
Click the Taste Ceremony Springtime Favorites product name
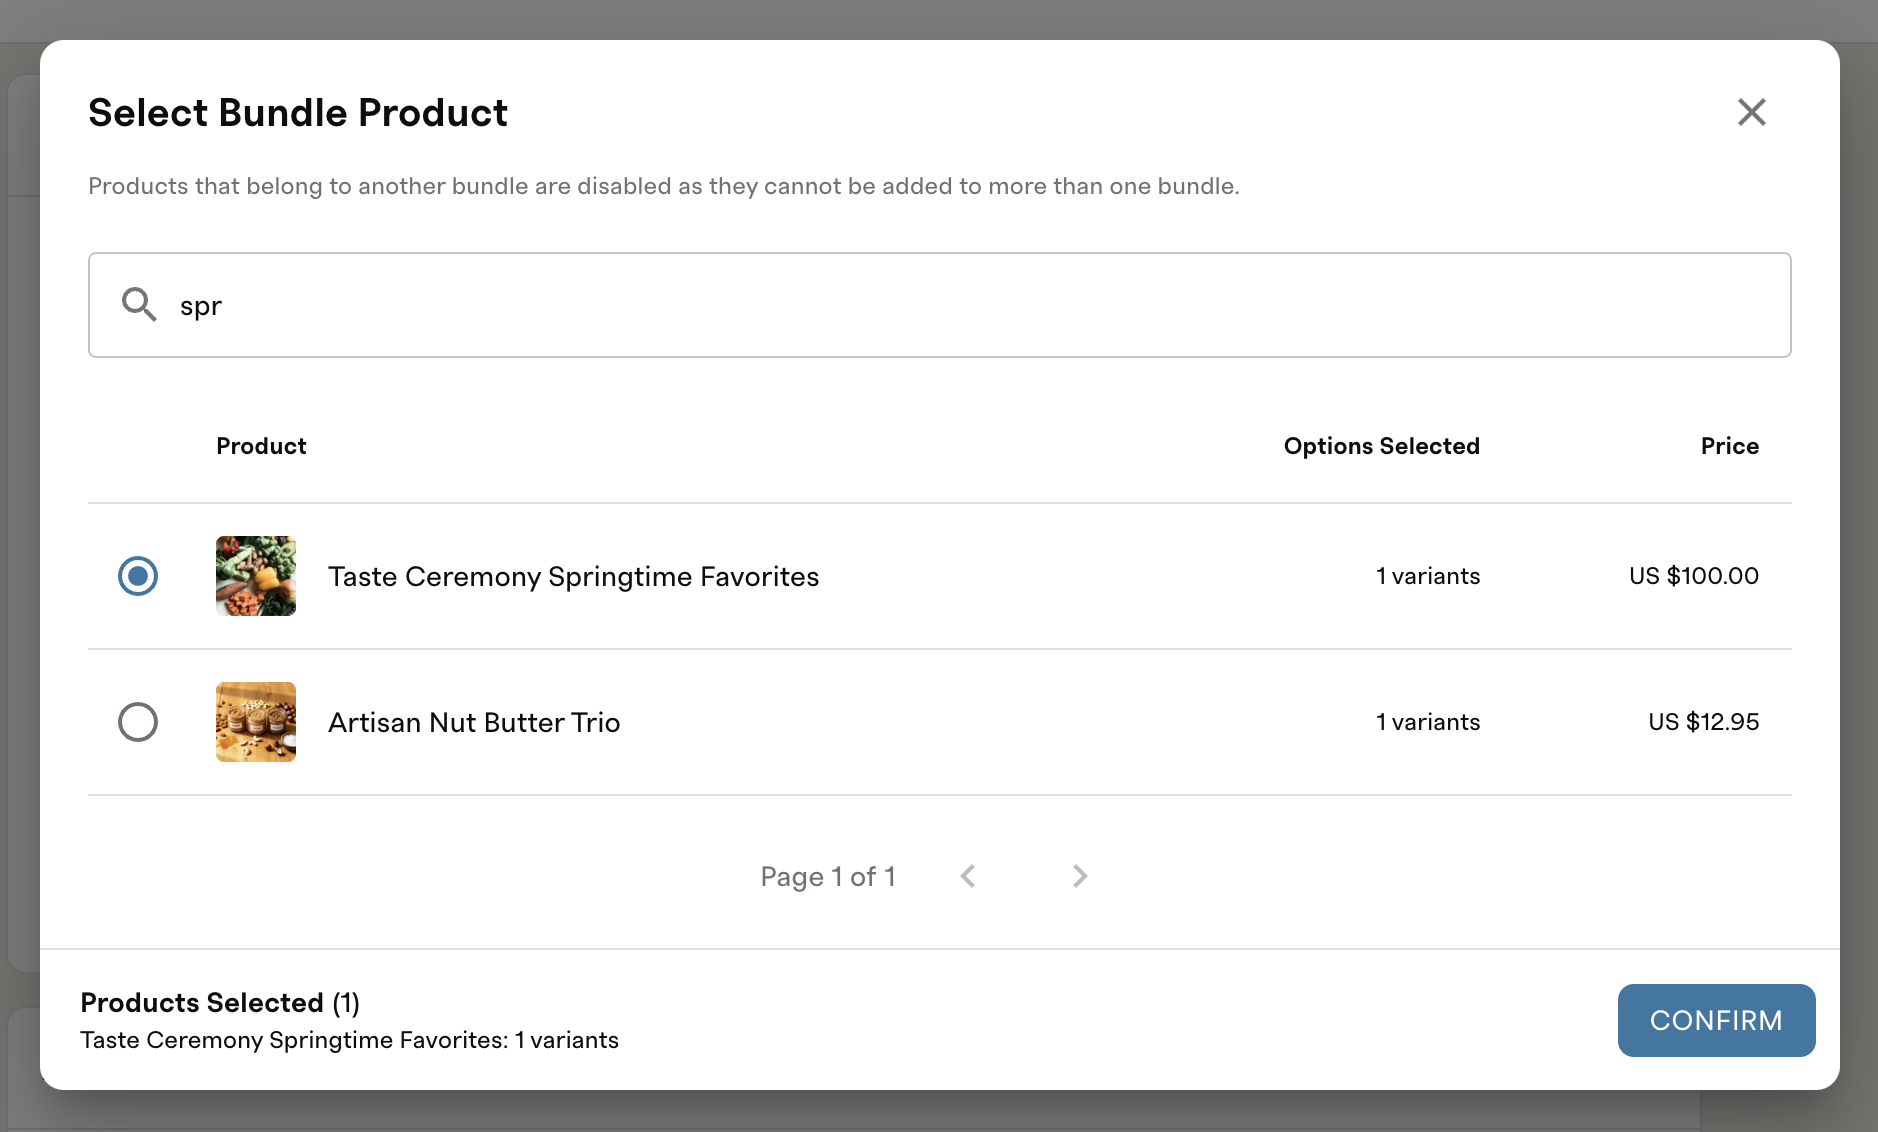click(573, 577)
